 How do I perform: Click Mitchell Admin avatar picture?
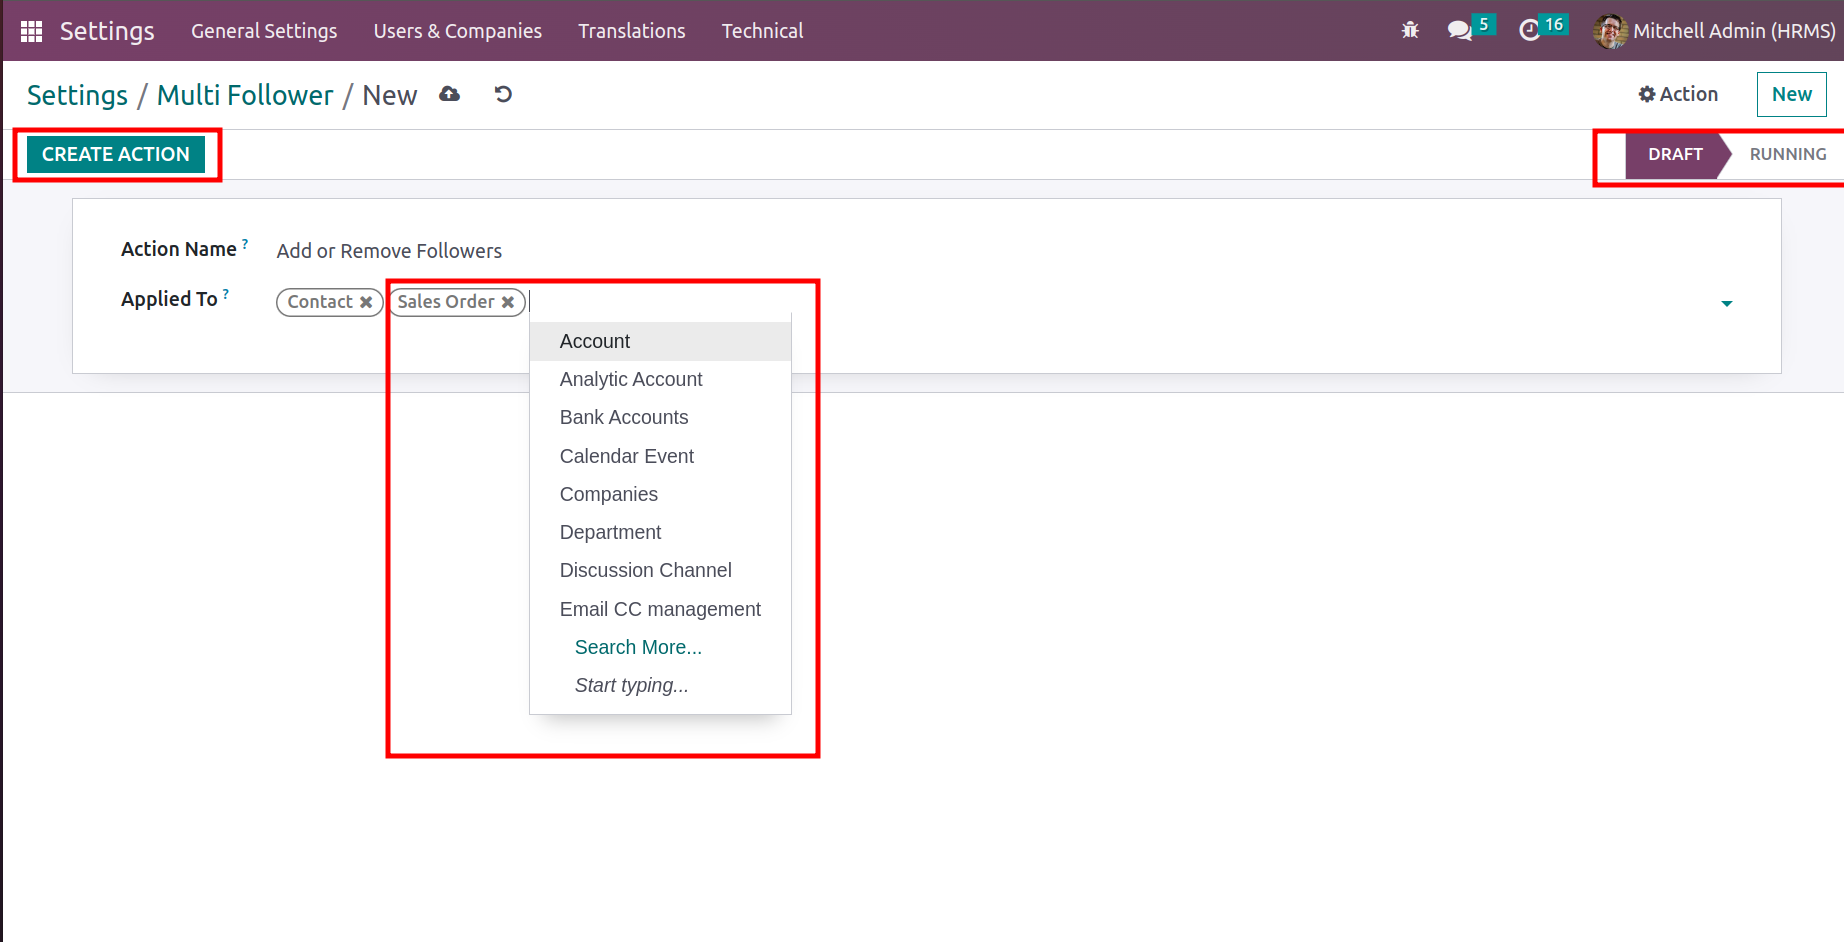click(1610, 31)
